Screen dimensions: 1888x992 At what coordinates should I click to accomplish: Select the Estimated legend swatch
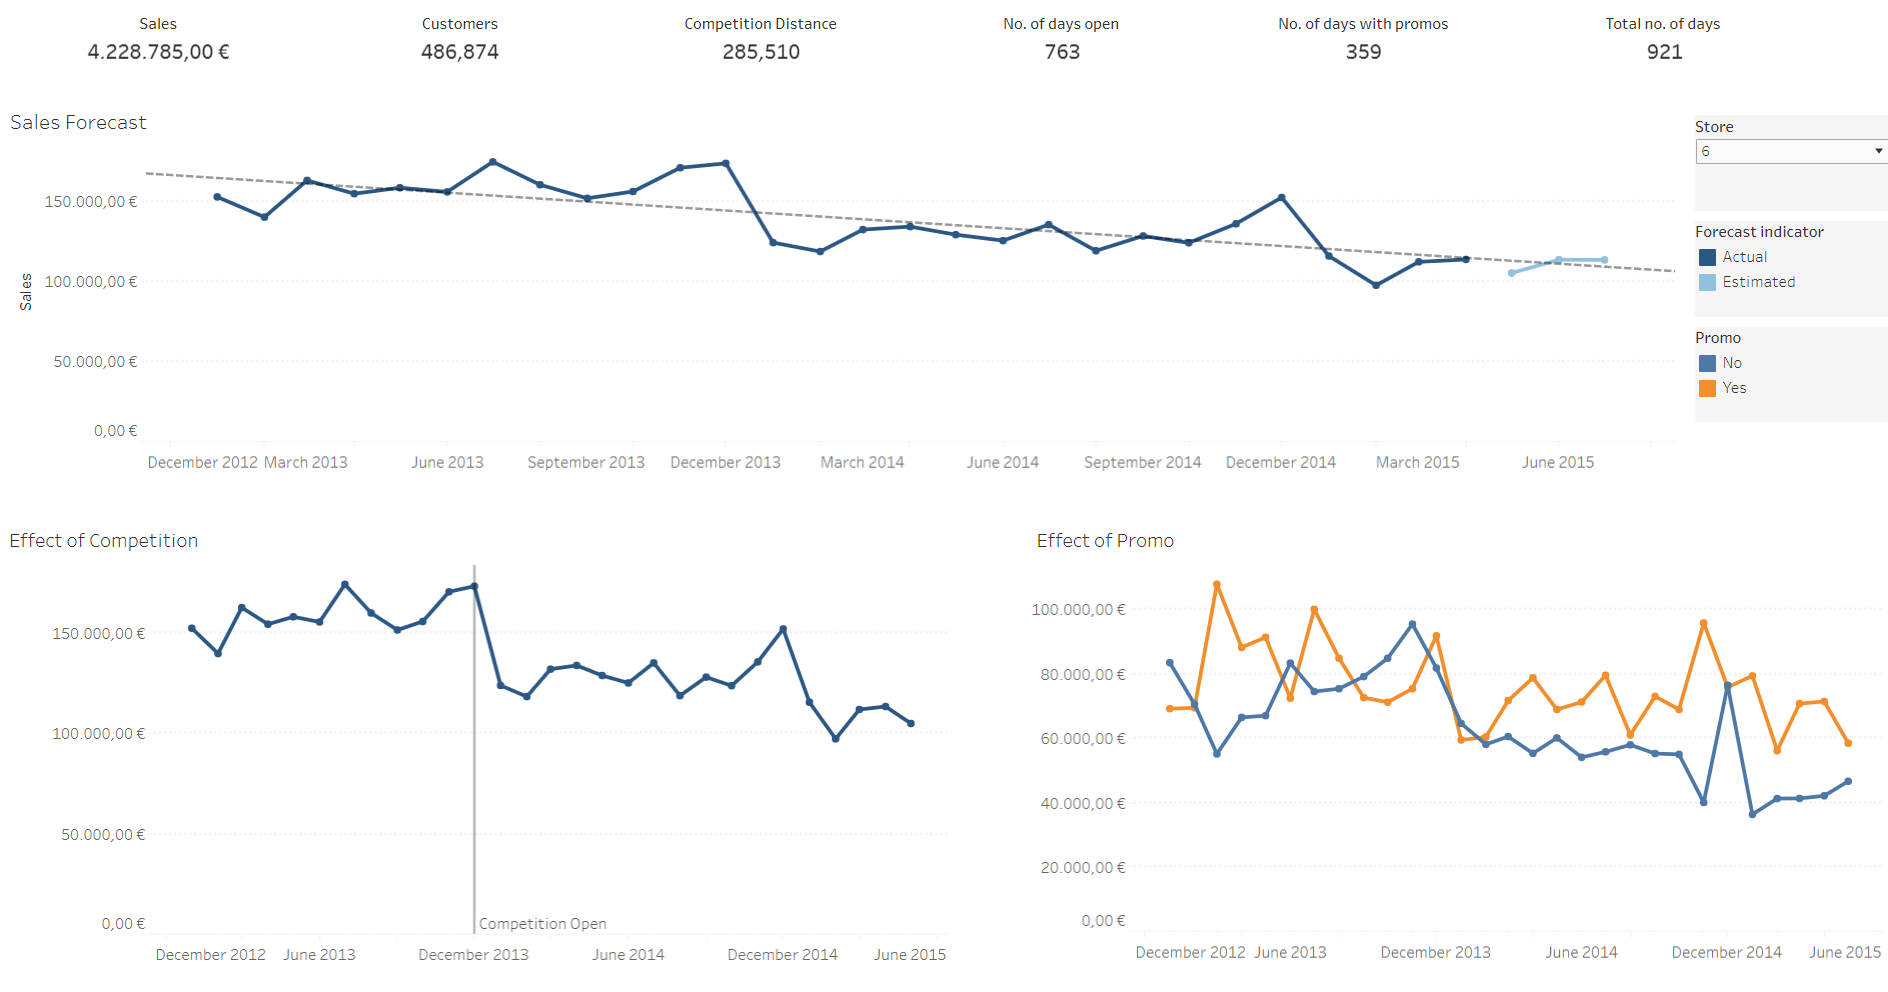click(1707, 282)
